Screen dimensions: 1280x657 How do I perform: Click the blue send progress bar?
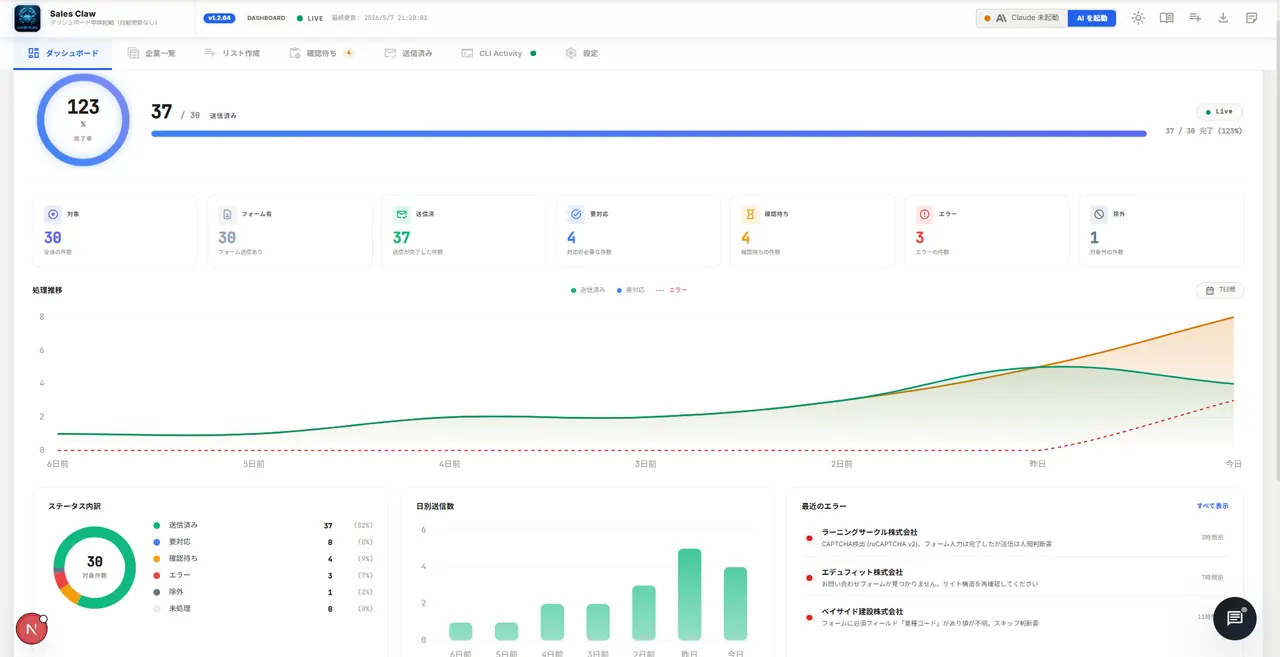click(648, 133)
